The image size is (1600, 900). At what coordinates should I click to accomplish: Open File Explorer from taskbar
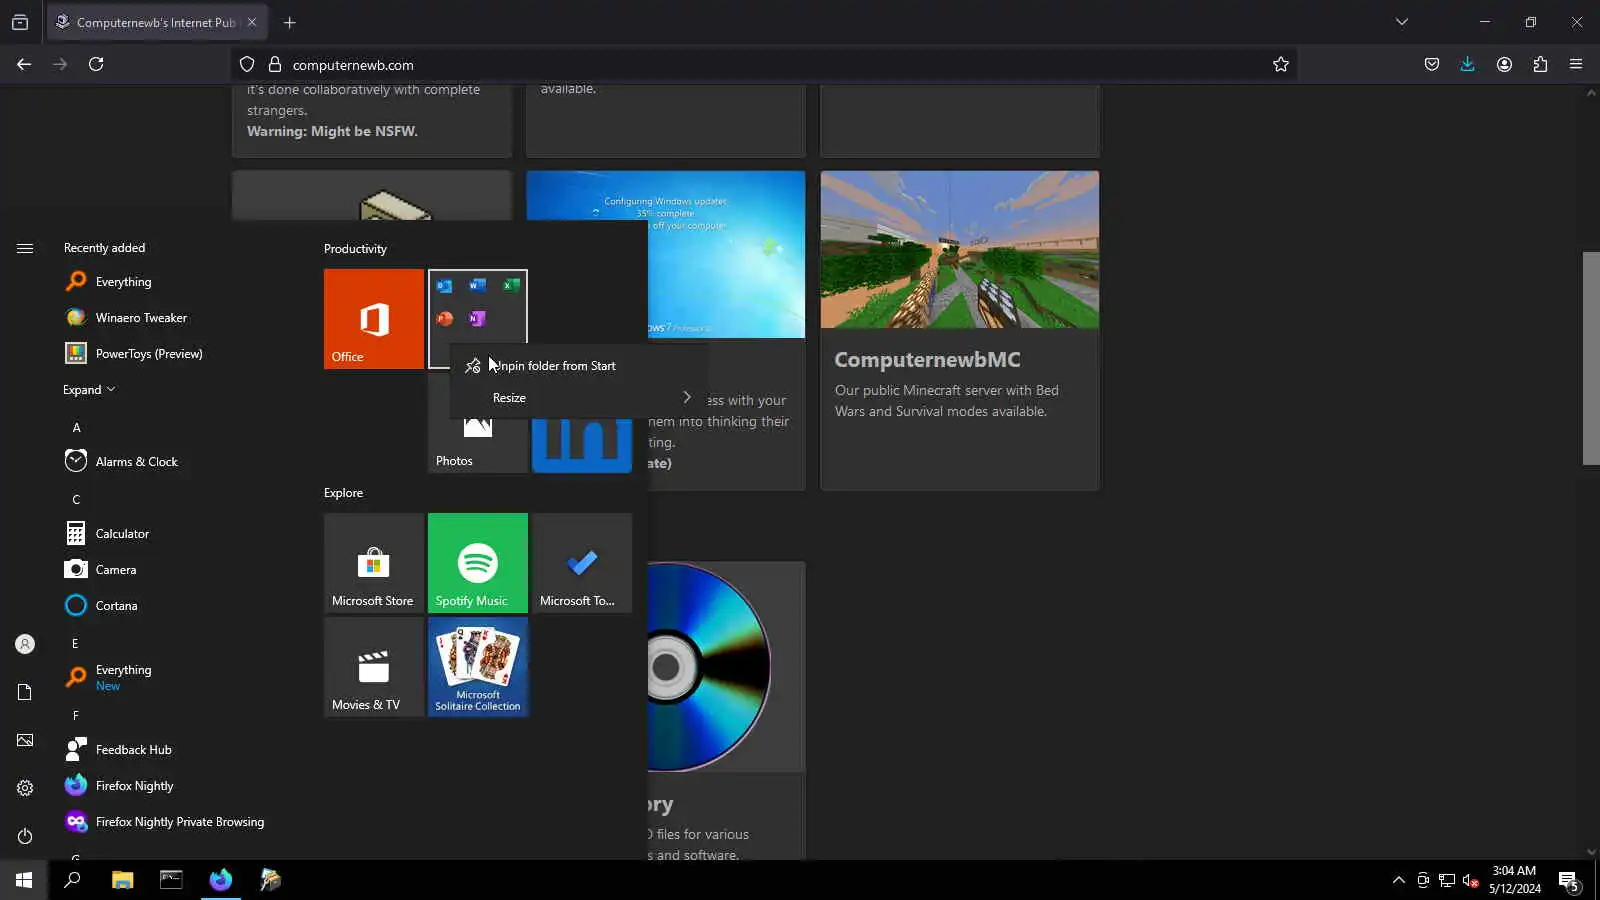(122, 880)
